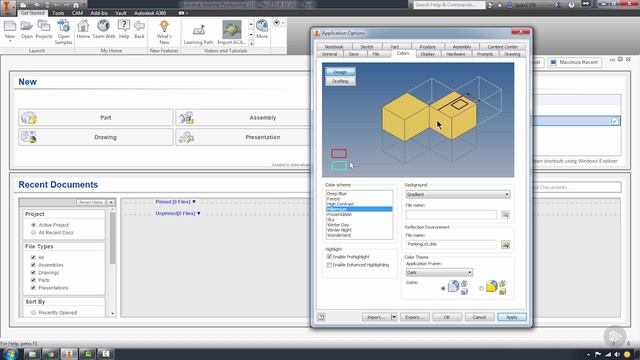Click the More globe icon
This screenshot has height=360, width=640.
[262, 25]
